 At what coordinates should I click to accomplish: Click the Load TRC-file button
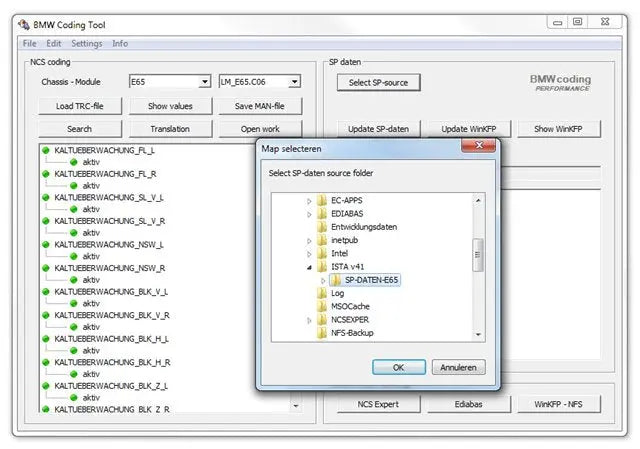pyautogui.click(x=80, y=106)
